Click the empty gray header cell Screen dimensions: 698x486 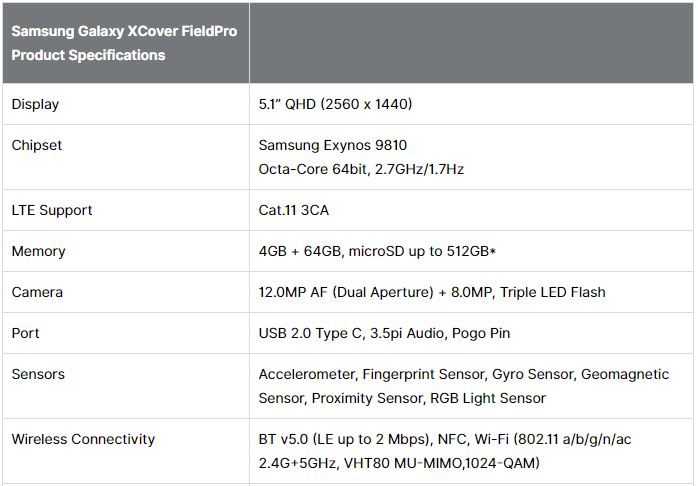(471, 43)
